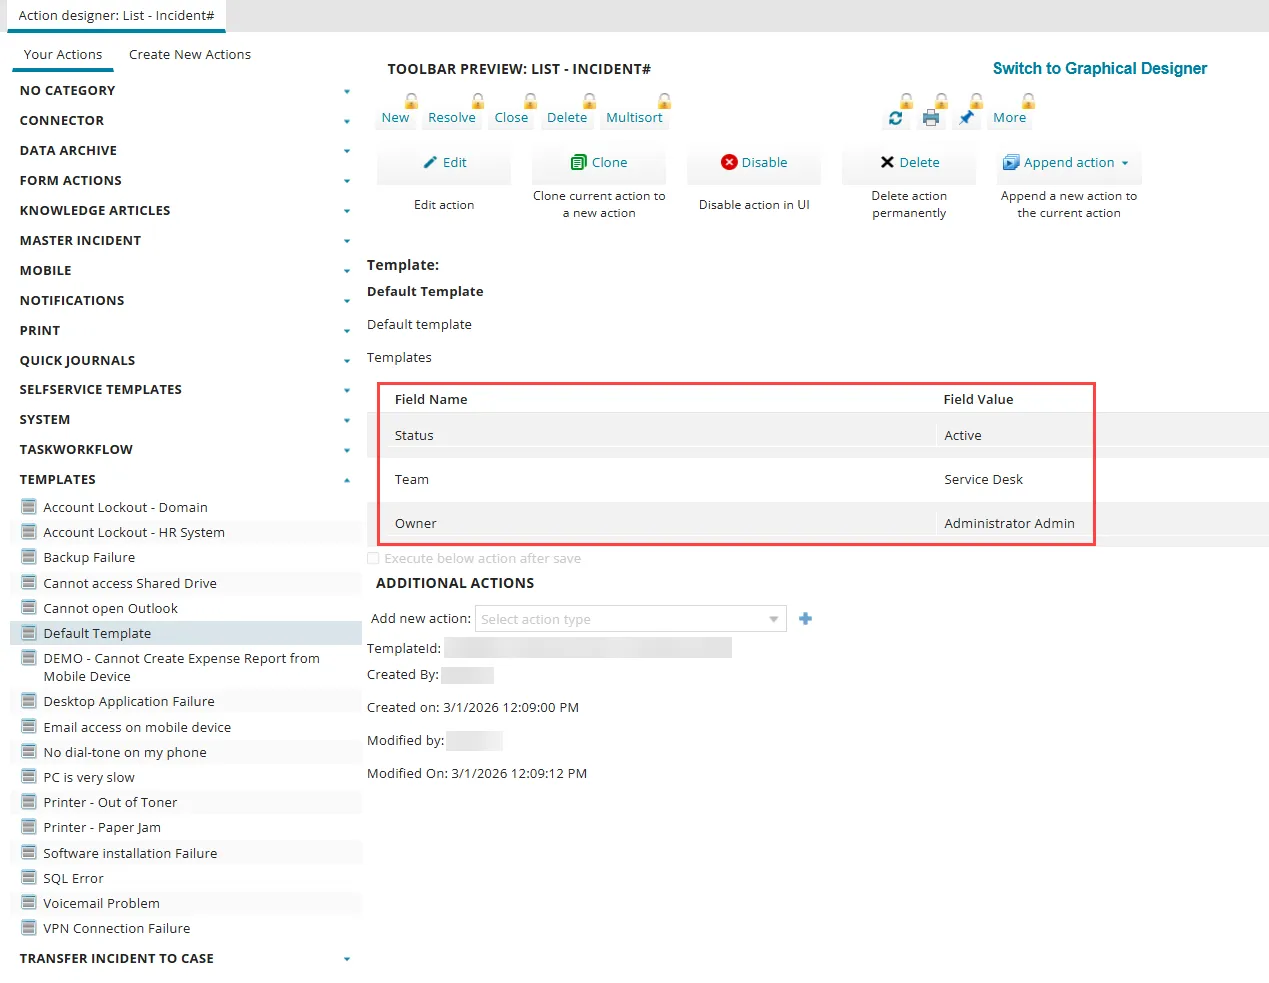Expand the SELFSERVICE TEMPLATES category
Image resolution: width=1269 pixels, height=983 pixels.
347,391
